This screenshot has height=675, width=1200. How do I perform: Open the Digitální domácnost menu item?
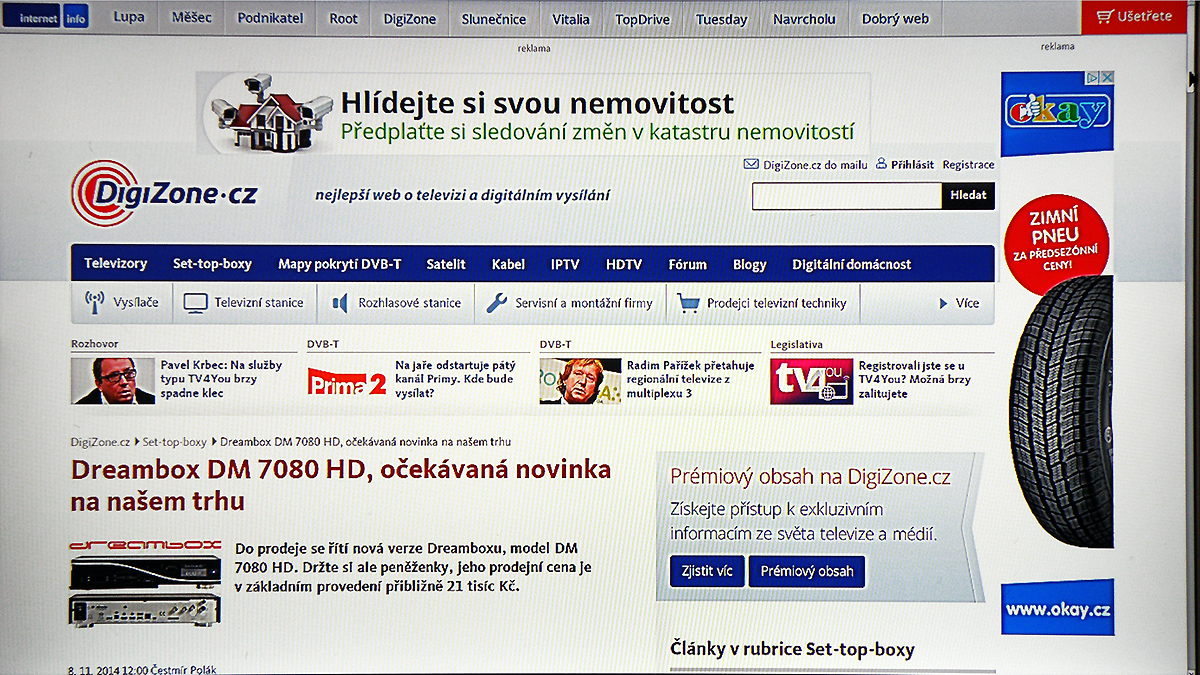point(851,264)
